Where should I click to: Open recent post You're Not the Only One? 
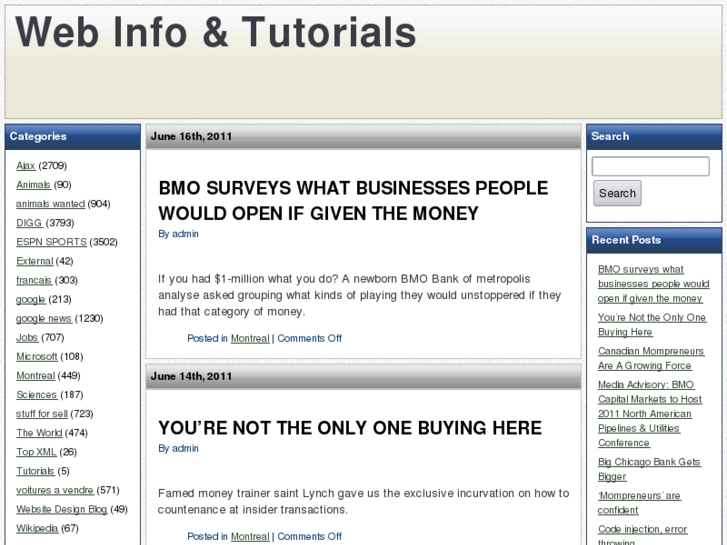pyautogui.click(x=652, y=325)
